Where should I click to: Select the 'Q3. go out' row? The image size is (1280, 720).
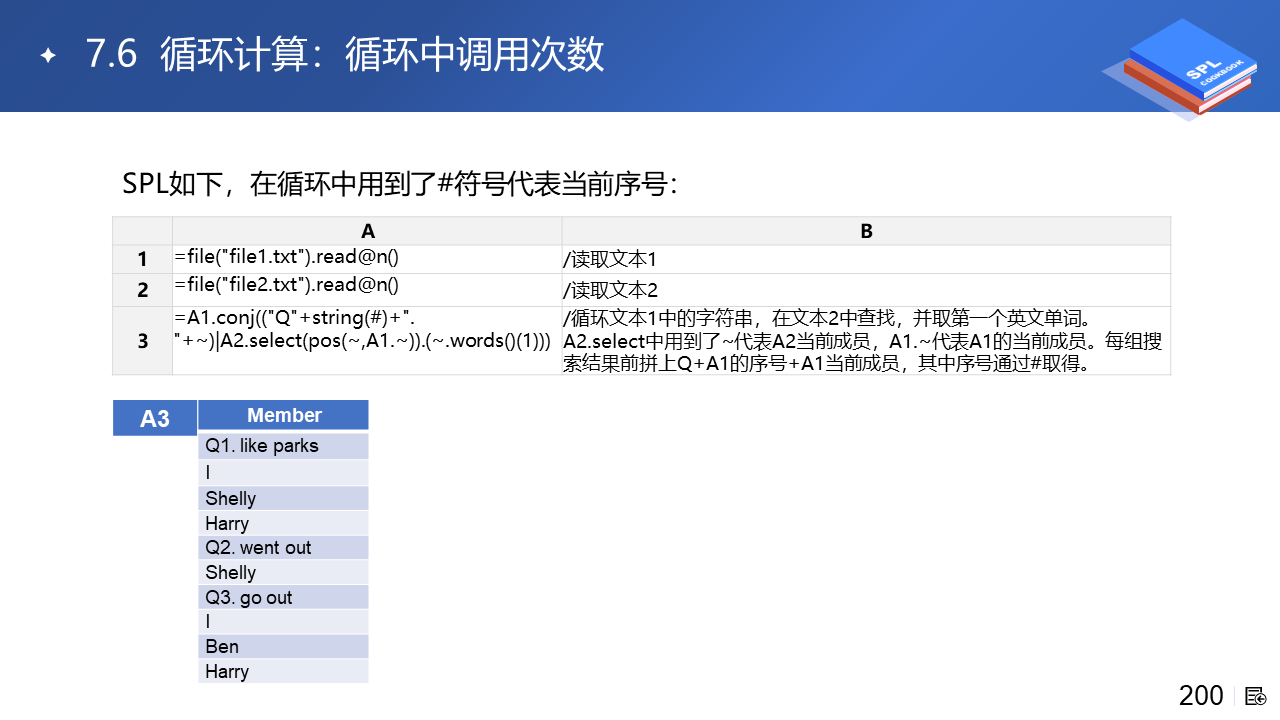[284, 597]
